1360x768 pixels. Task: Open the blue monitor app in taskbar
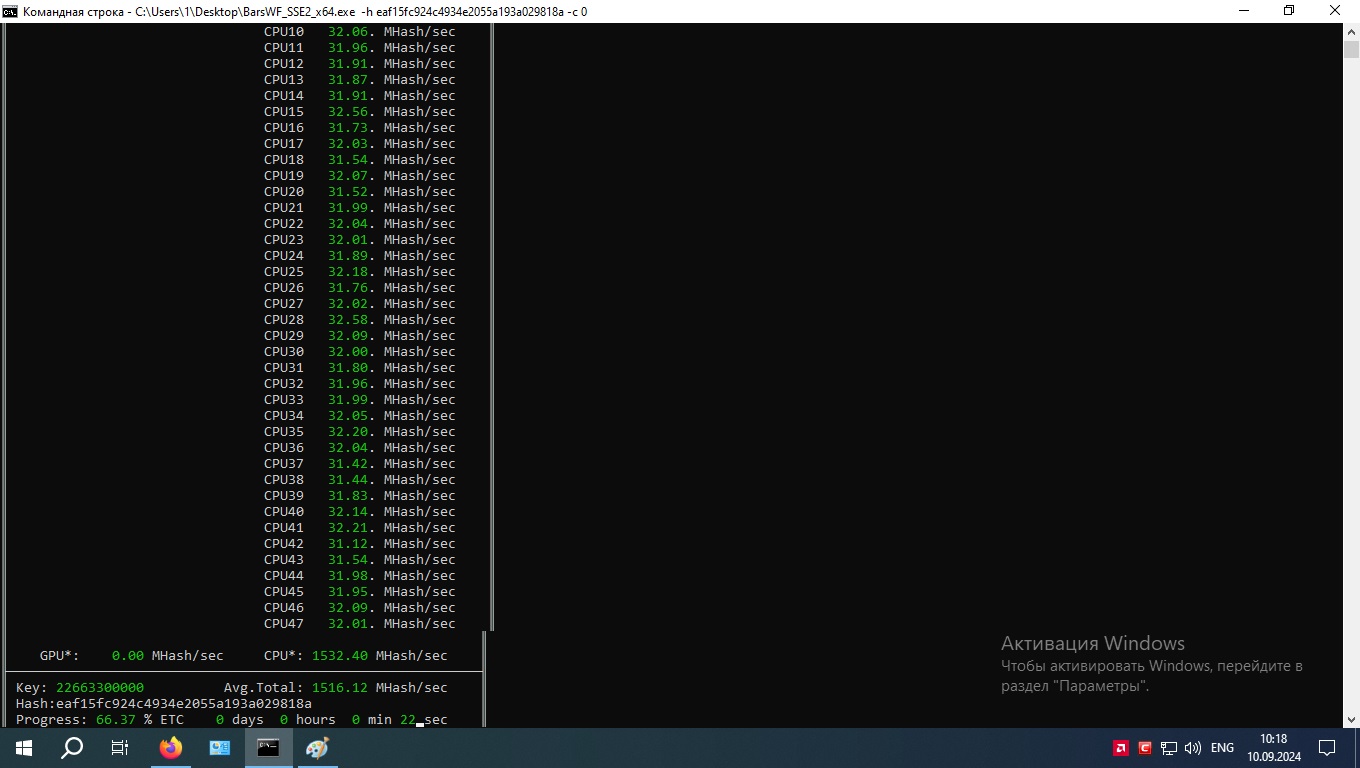(220, 747)
